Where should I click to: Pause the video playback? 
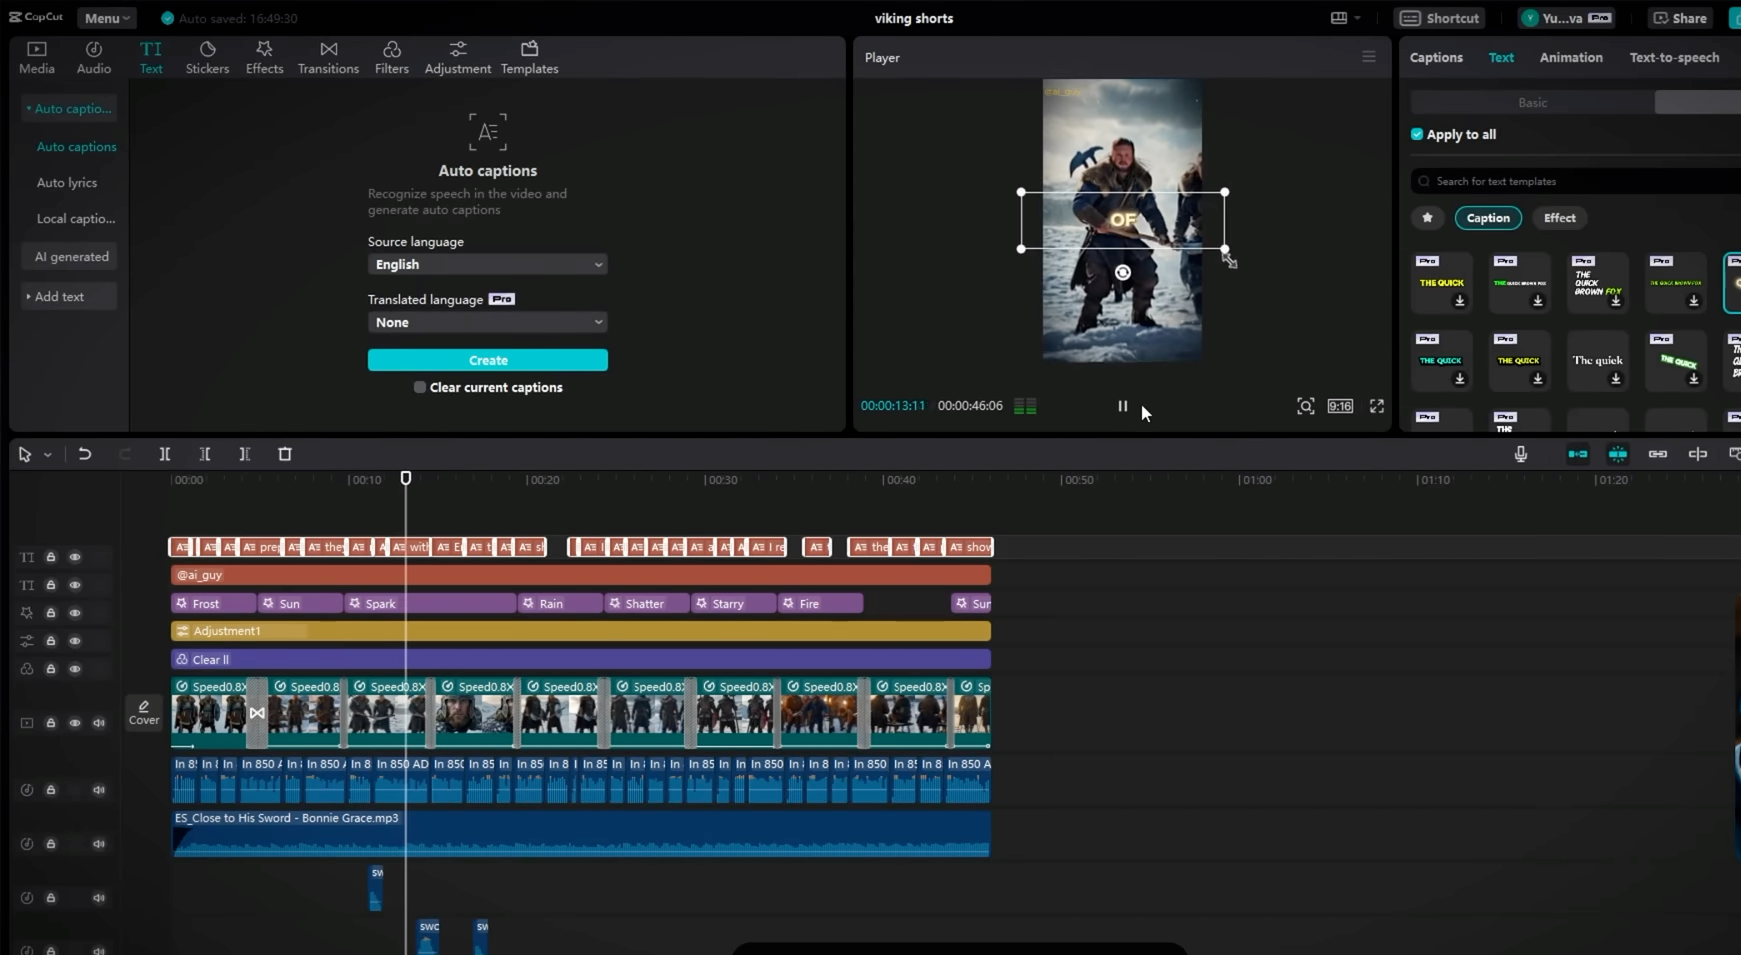point(1122,406)
